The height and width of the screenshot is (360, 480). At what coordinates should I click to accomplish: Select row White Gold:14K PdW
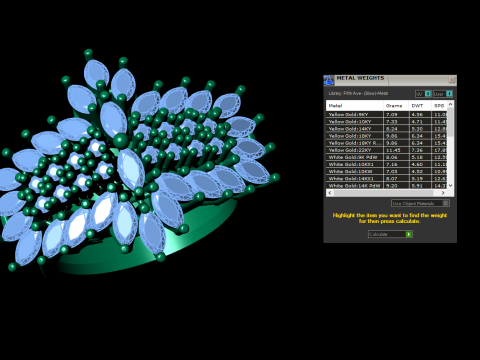[x=387, y=186]
